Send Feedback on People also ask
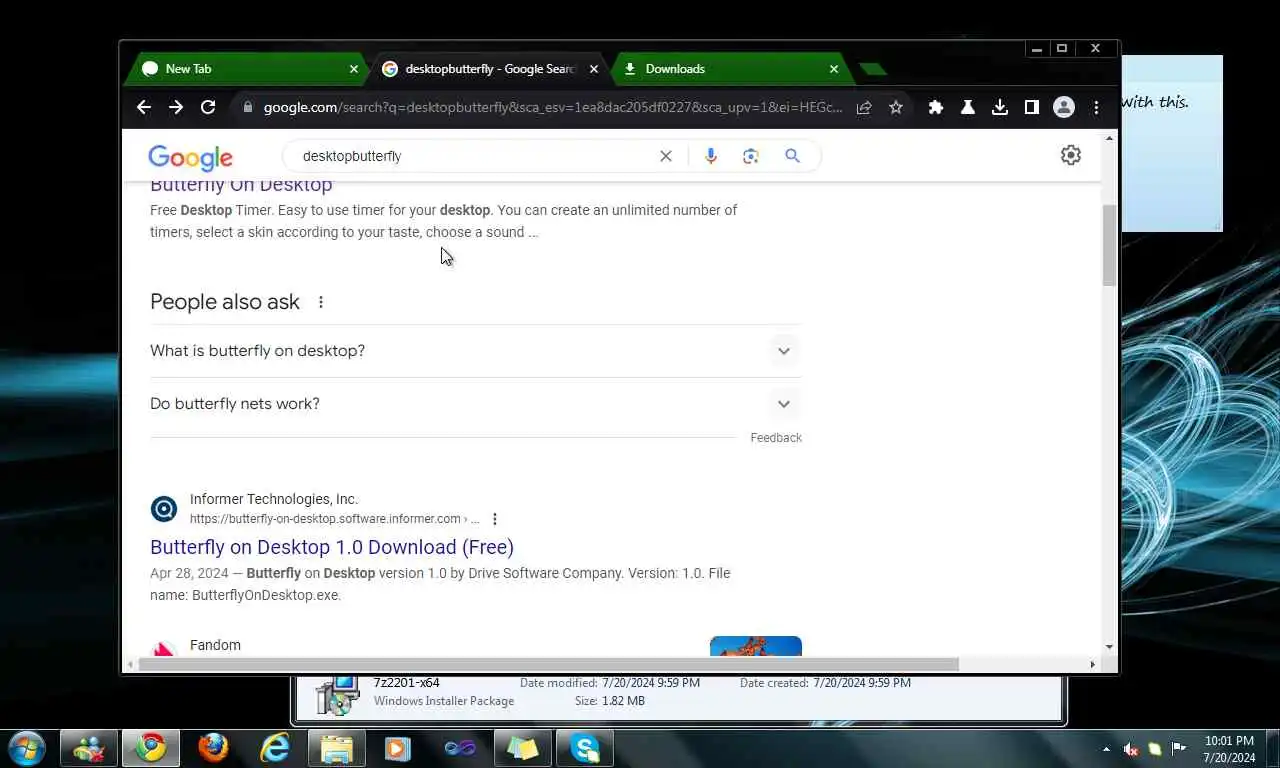 776,438
